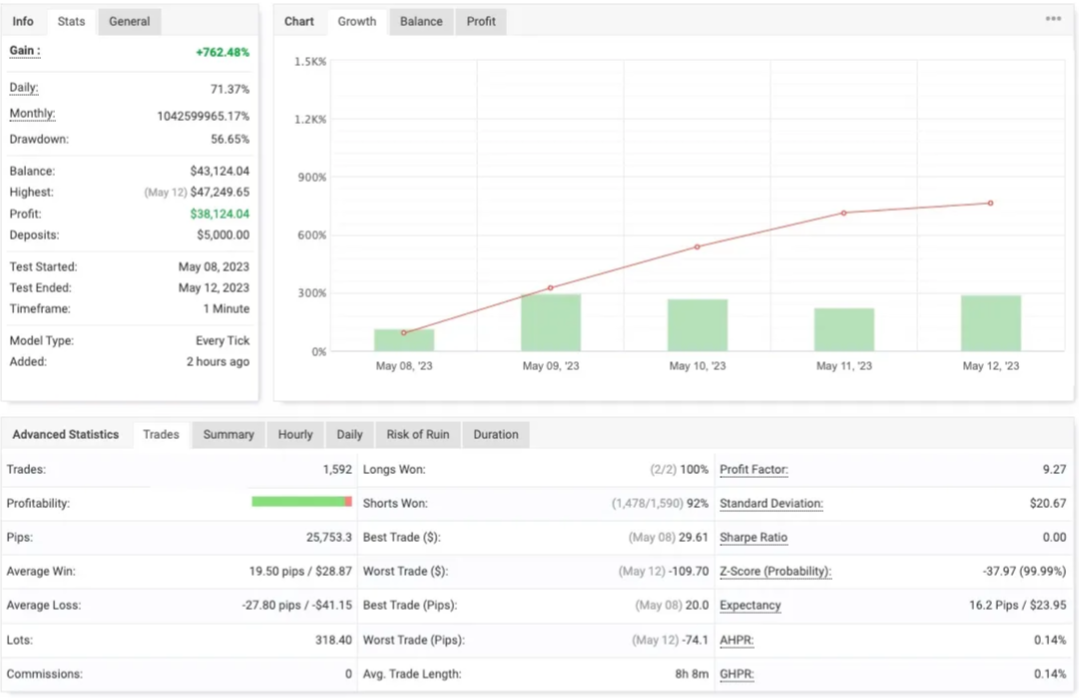The width and height of the screenshot is (1079, 698).
Task: Select the Trades tab
Action: click(160, 434)
